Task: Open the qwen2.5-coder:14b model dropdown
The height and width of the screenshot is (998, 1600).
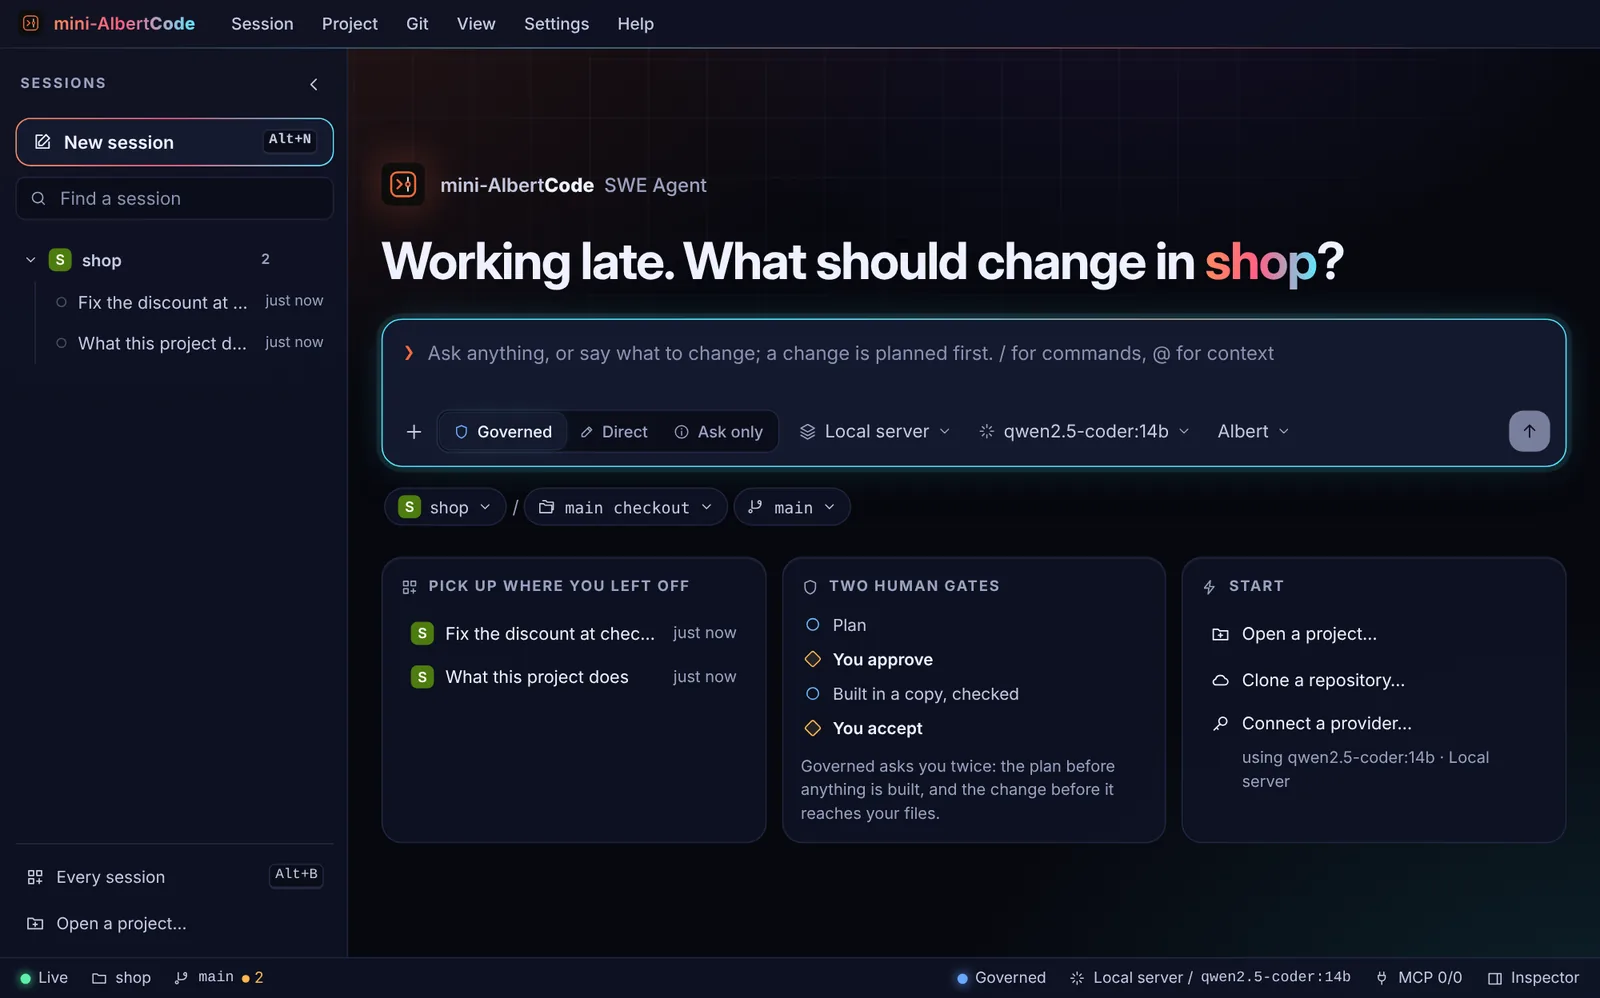Action: (x=1085, y=432)
